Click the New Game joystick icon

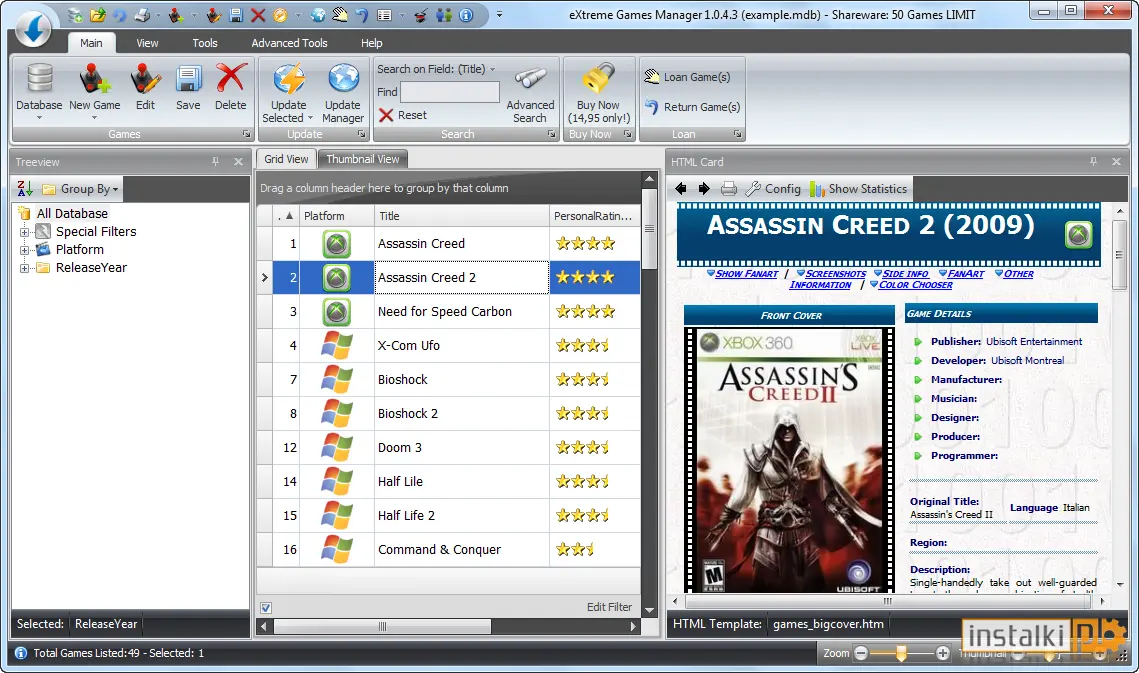[94, 78]
